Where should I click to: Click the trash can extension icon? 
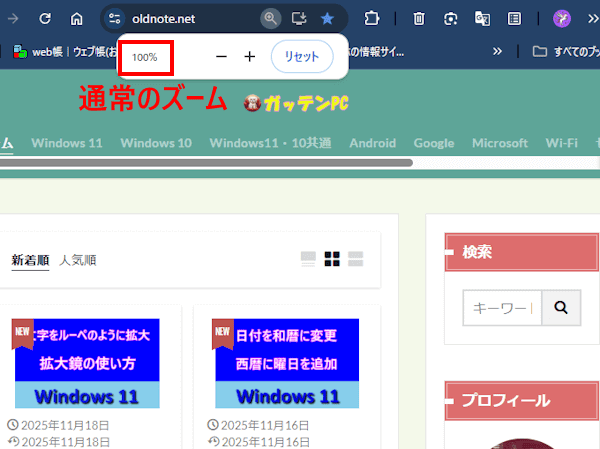(x=419, y=18)
